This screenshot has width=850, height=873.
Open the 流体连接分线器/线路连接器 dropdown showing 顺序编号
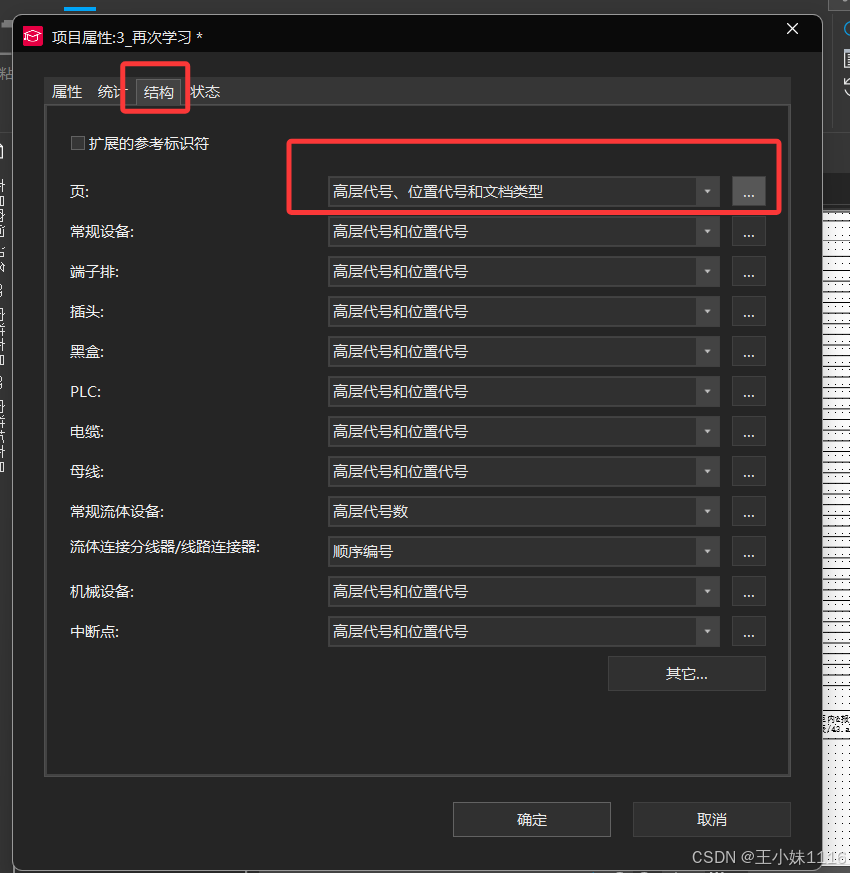pyautogui.click(x=707, y=551)
